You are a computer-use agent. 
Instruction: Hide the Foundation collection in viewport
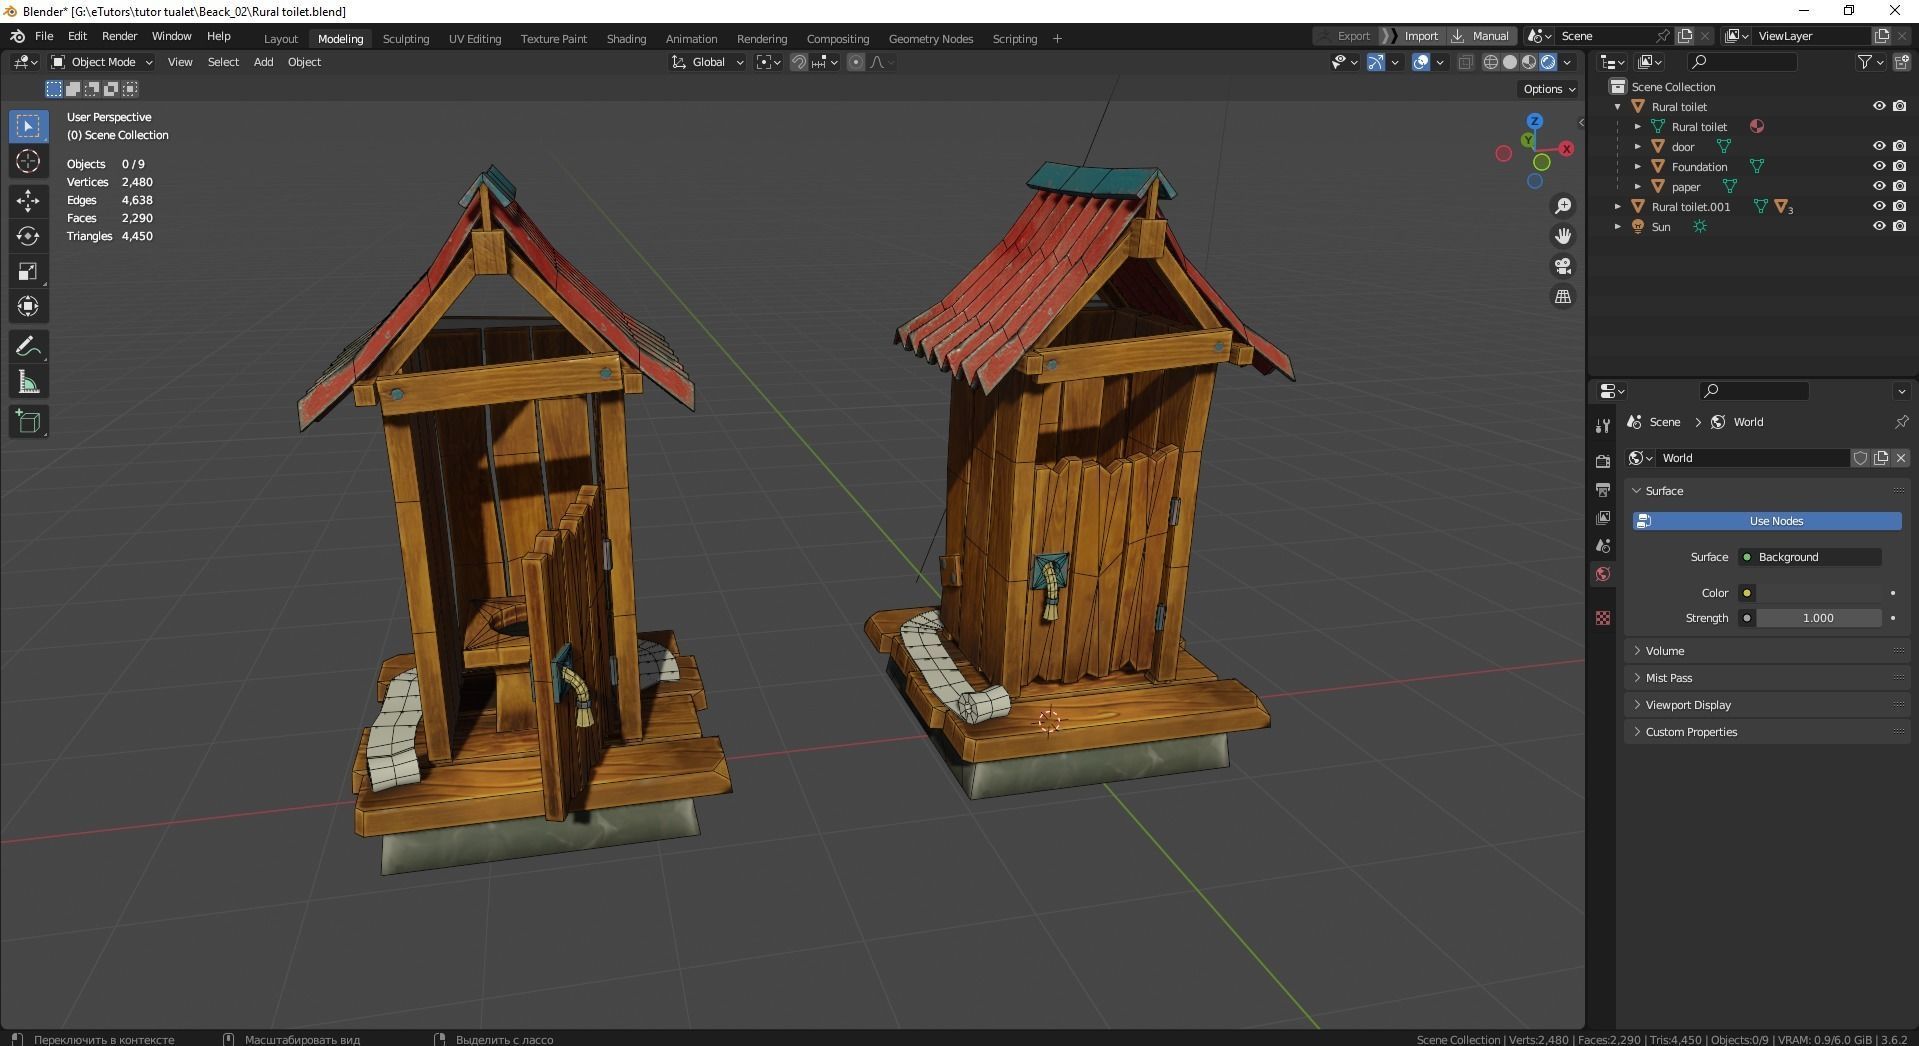1879,166
